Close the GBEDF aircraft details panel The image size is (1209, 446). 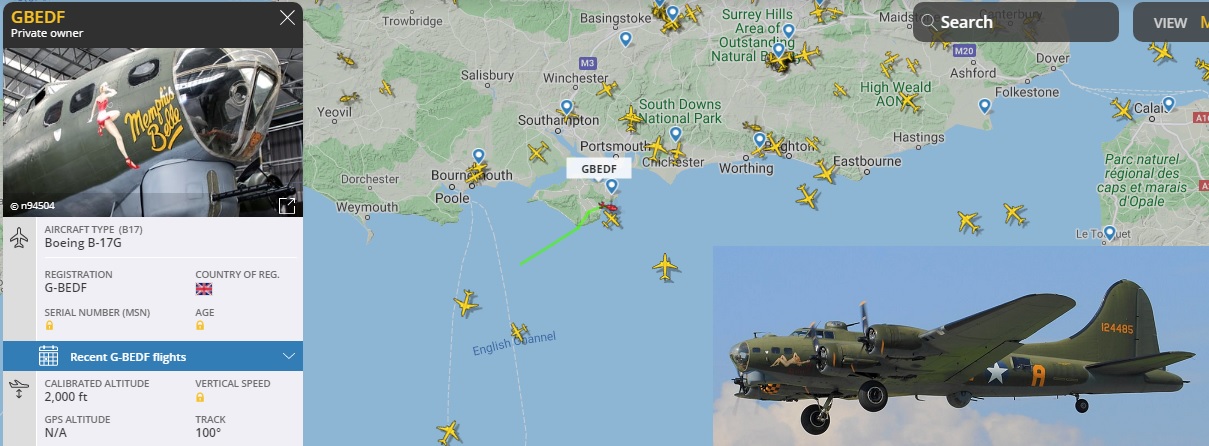288,18
